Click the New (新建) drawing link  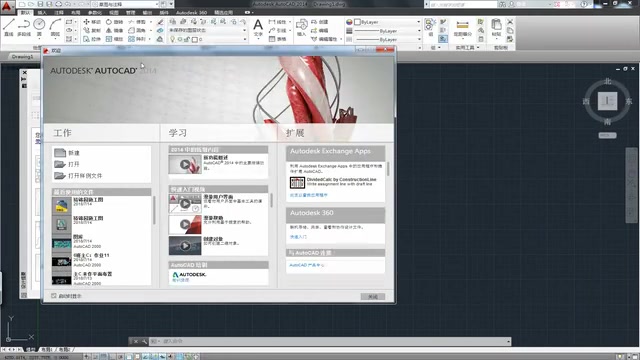tap(74, 153)
